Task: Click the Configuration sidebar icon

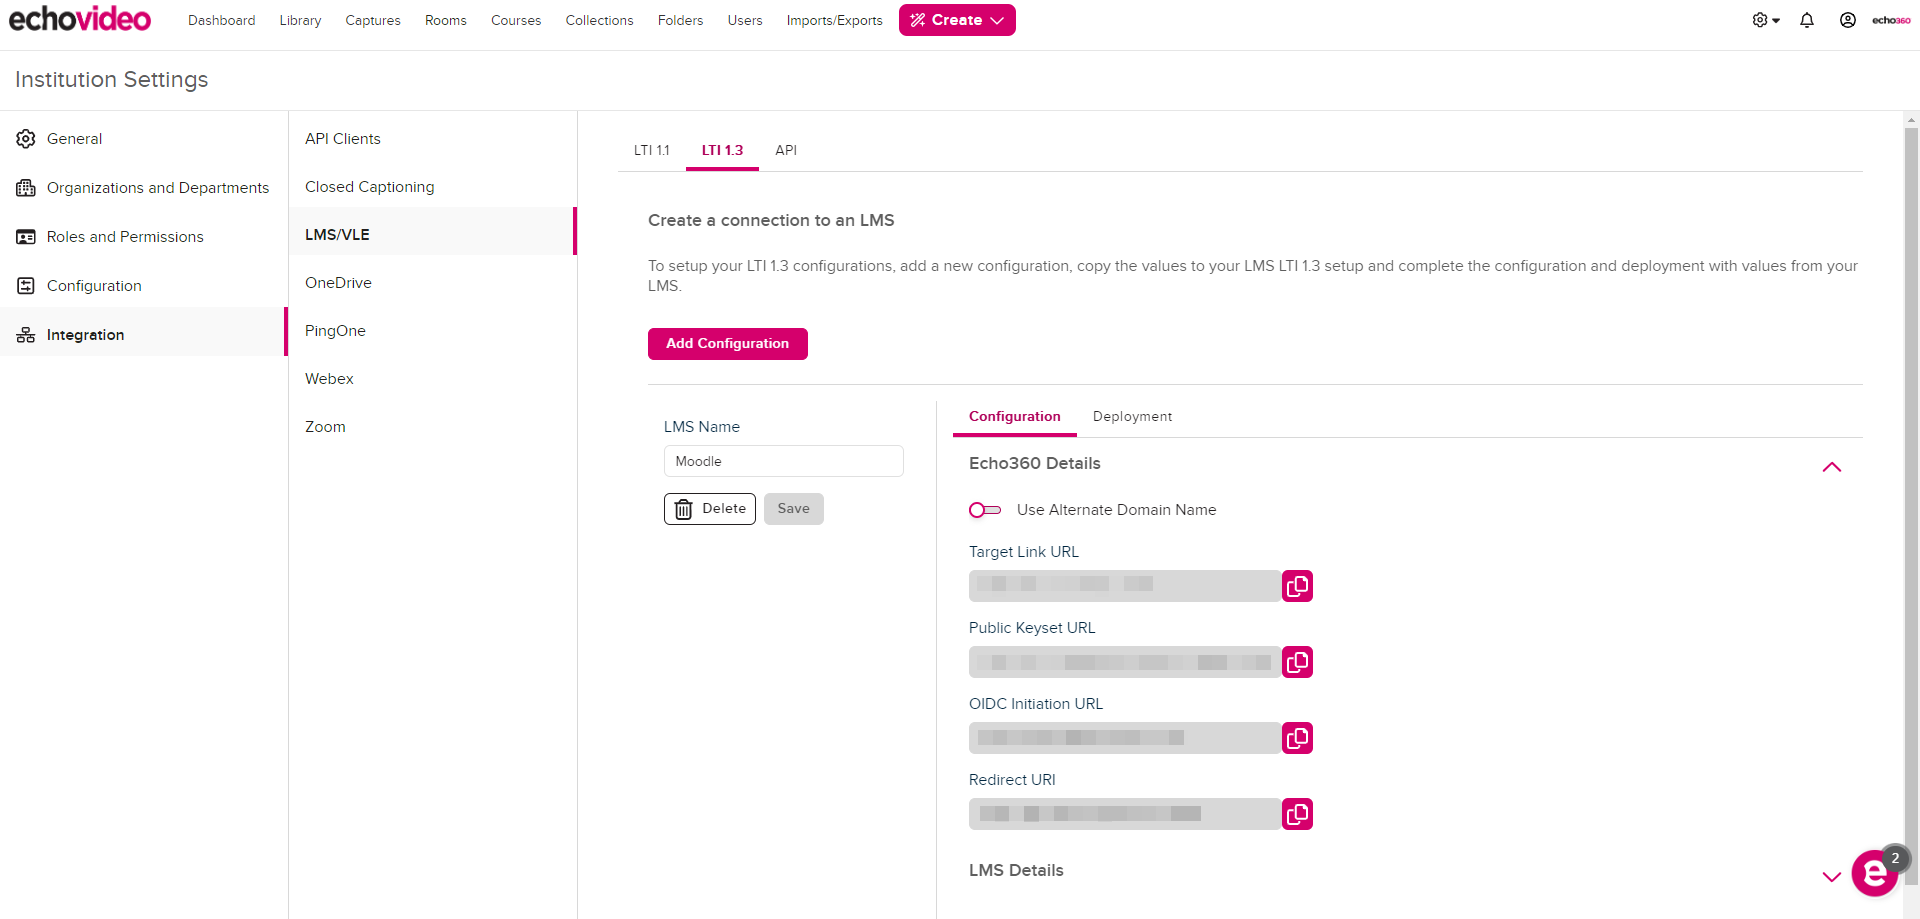Action: point(26,286)
